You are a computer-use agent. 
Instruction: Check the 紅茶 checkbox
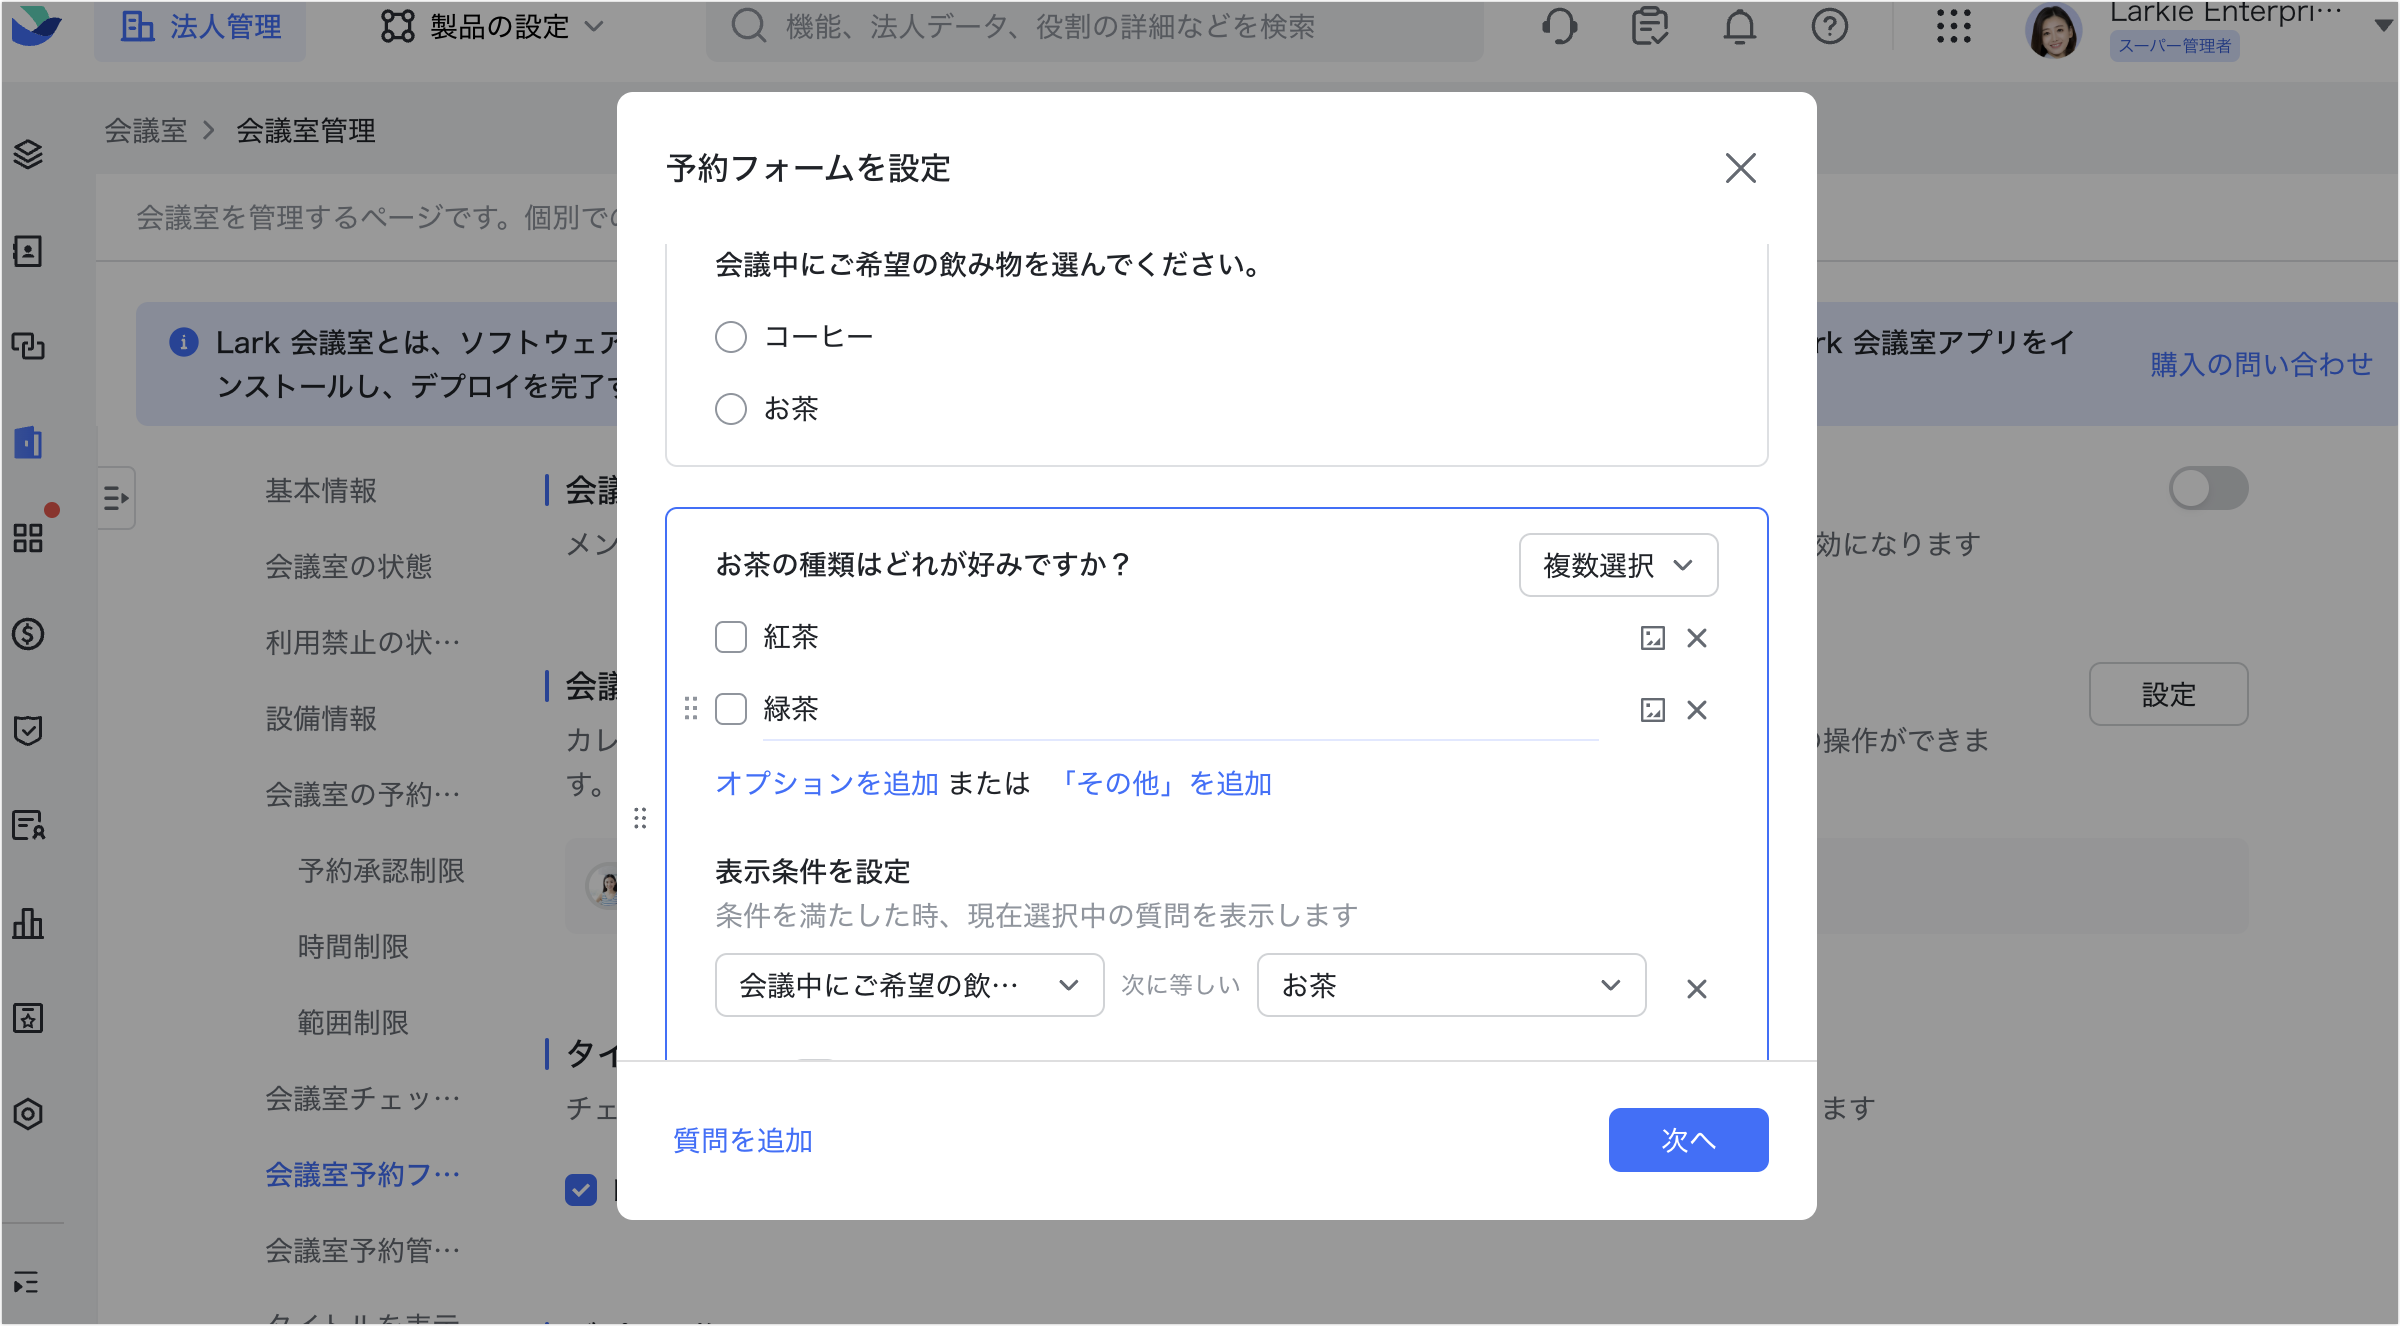731,637
